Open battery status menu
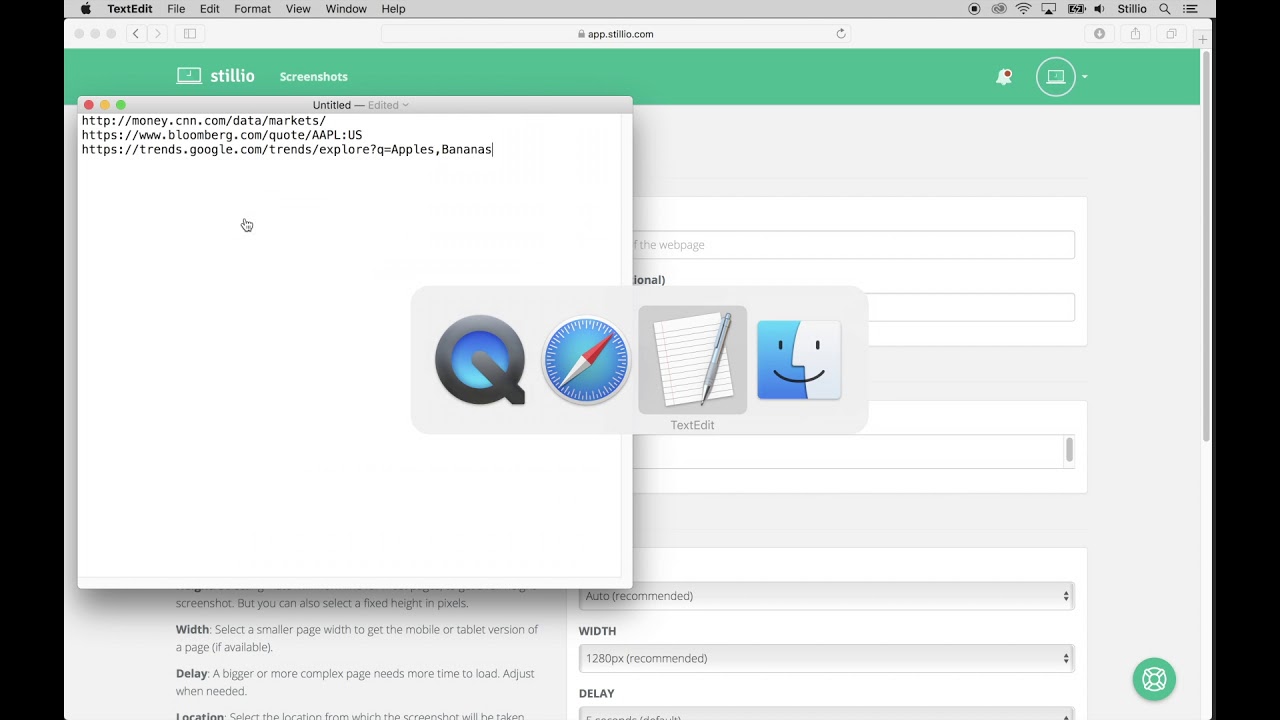Viewport: 1280px width, 720px height. [x=1077, y=9]
